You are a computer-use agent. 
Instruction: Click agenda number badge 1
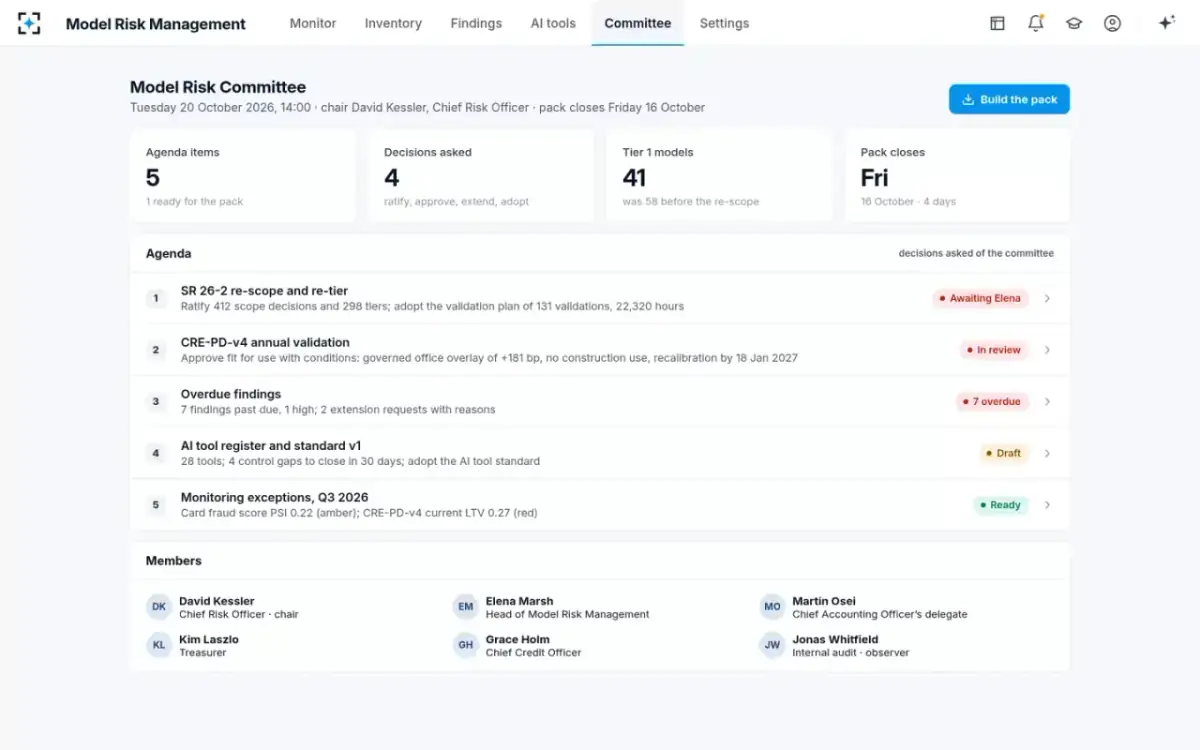coord(156,298)
